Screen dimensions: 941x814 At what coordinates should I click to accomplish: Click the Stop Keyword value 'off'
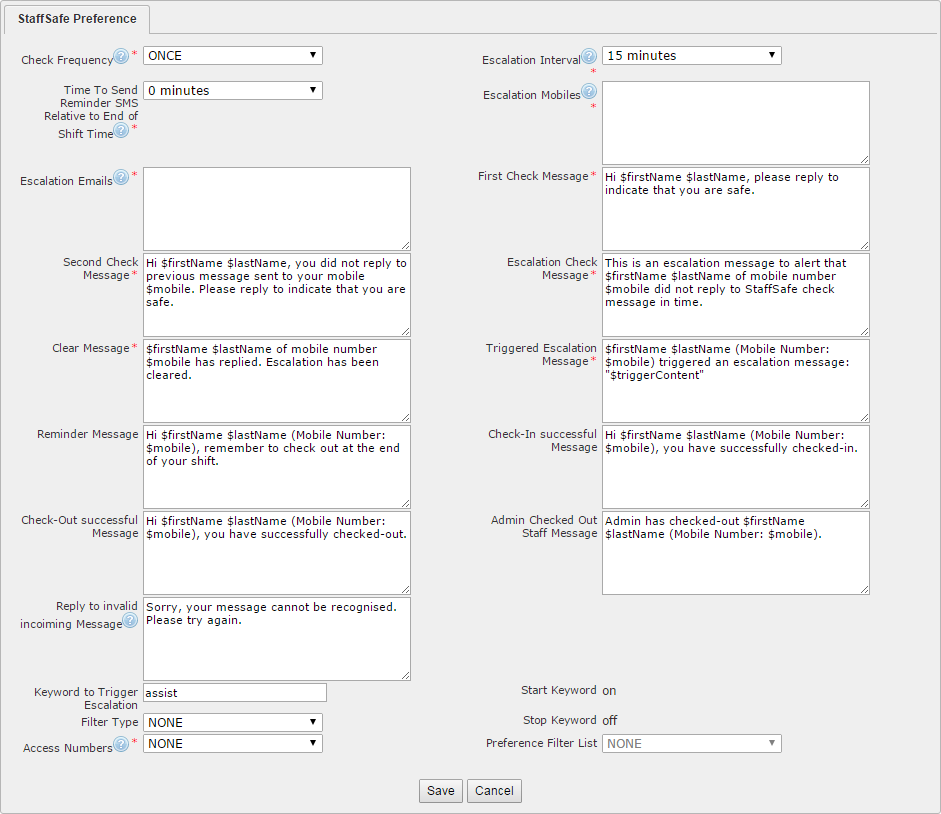610,720
